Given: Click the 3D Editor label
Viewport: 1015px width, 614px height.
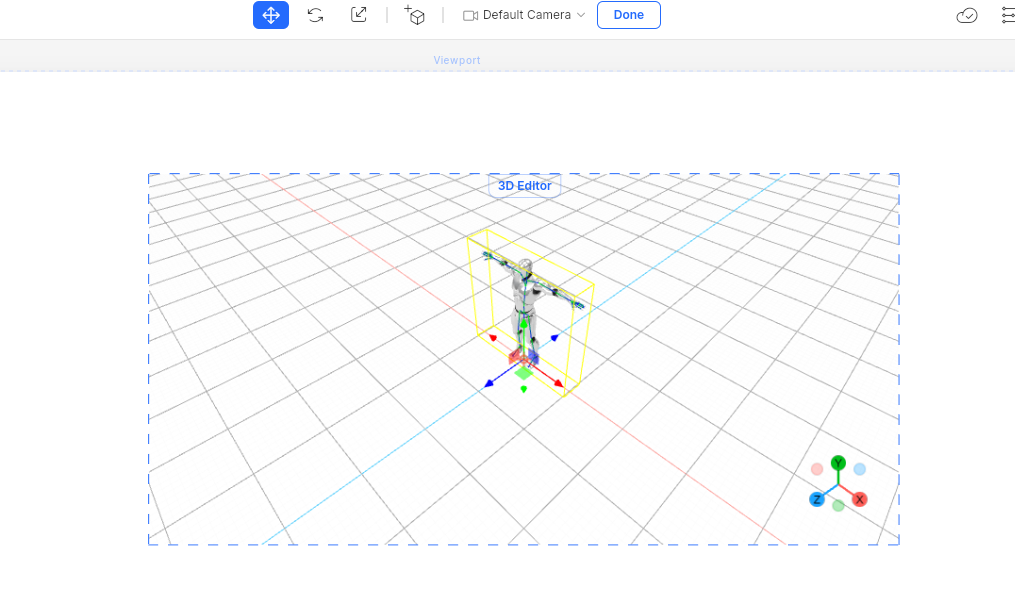Looking at the screenshot, I should click(524, 186).
